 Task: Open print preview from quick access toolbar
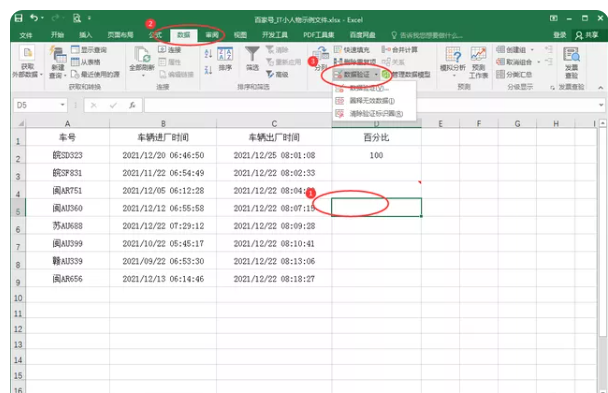point(77,18)
